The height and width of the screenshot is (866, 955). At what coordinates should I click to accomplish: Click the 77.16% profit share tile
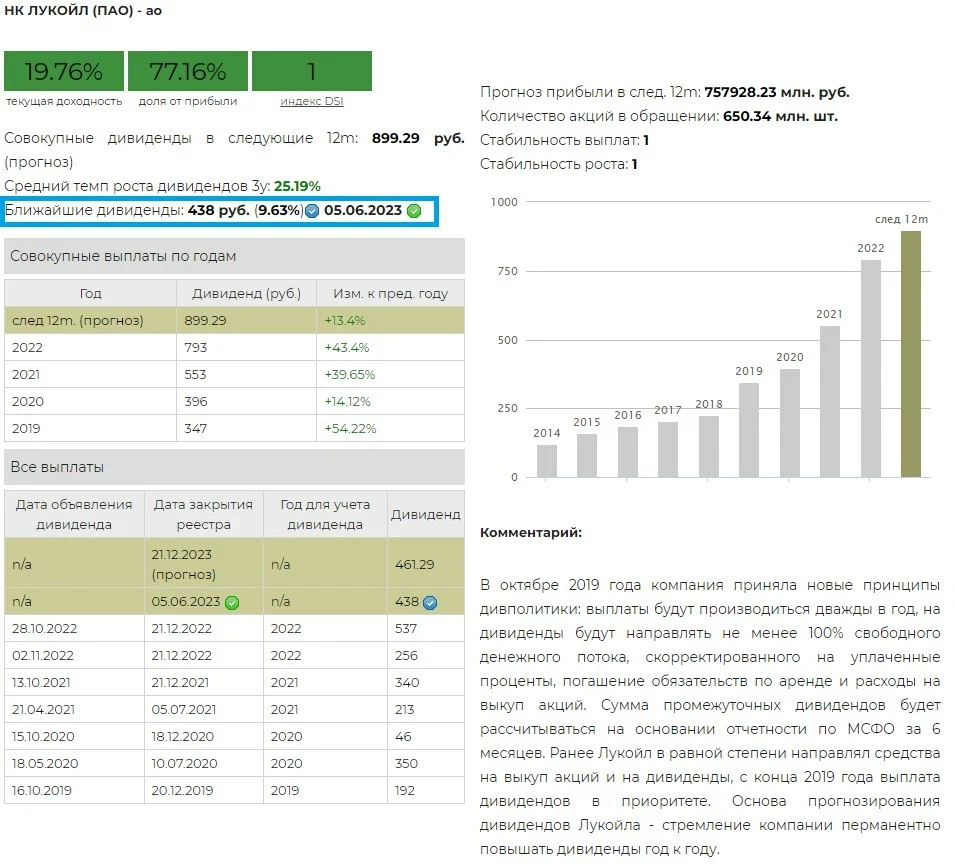point(188,72)
